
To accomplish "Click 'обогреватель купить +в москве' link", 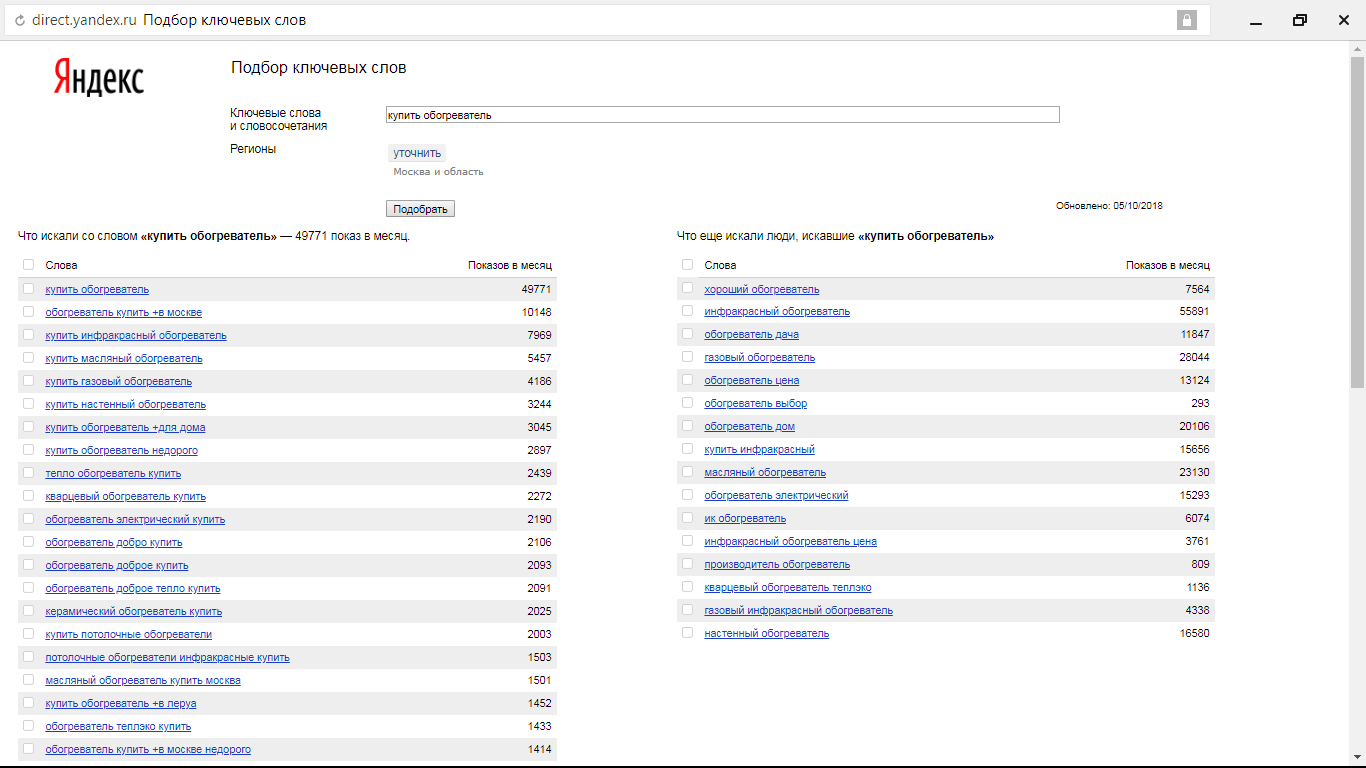I will pos(123,312).
